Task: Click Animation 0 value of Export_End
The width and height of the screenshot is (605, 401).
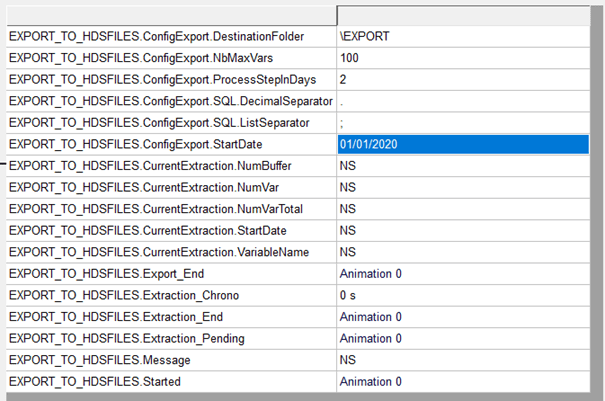Action: coord(370,274)
